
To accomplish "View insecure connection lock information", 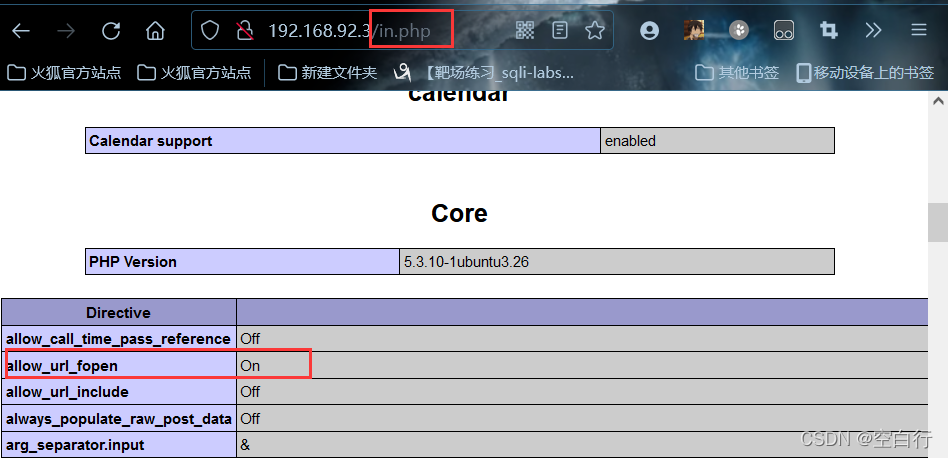I will pos(244,31).
